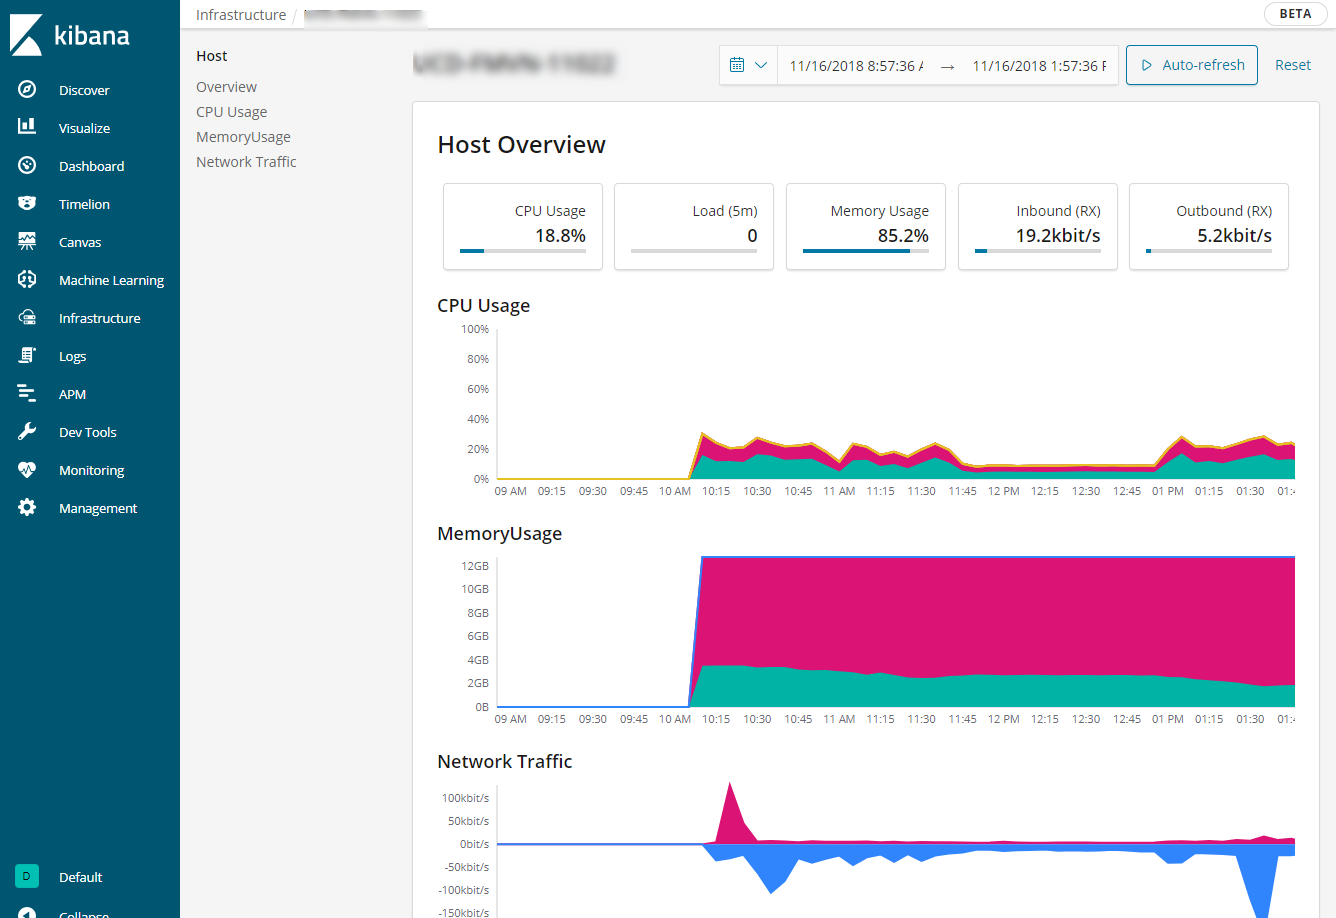This screenshot has height=918, width=1336.
Task: Open the Logs viewer
Action: coord(72,355)
